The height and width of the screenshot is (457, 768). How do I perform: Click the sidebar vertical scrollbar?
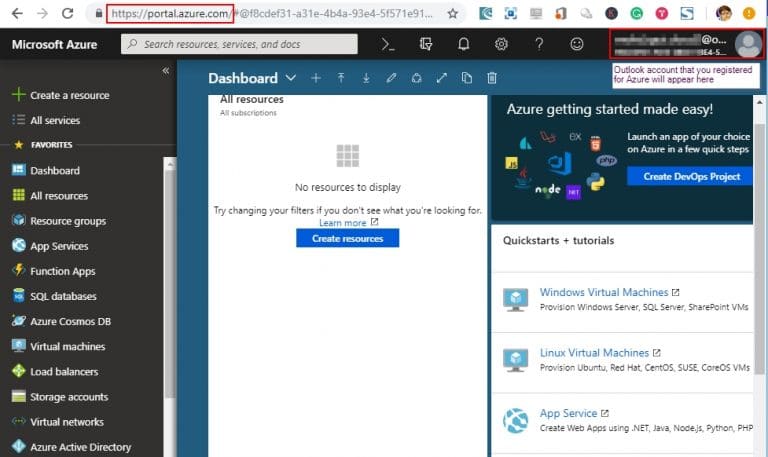click(170, 284)
